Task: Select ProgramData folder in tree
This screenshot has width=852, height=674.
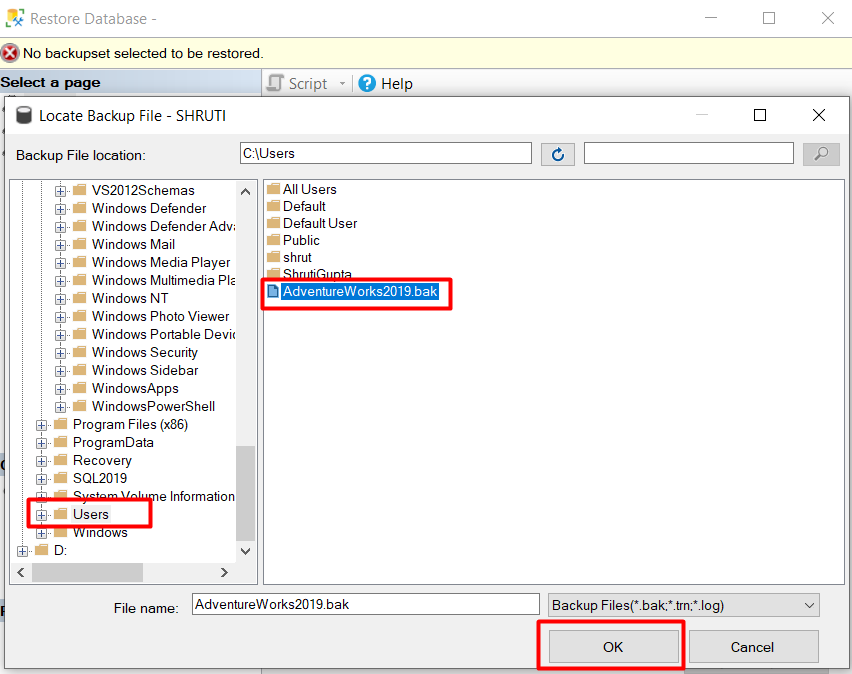Action: [x=113, y=442]
